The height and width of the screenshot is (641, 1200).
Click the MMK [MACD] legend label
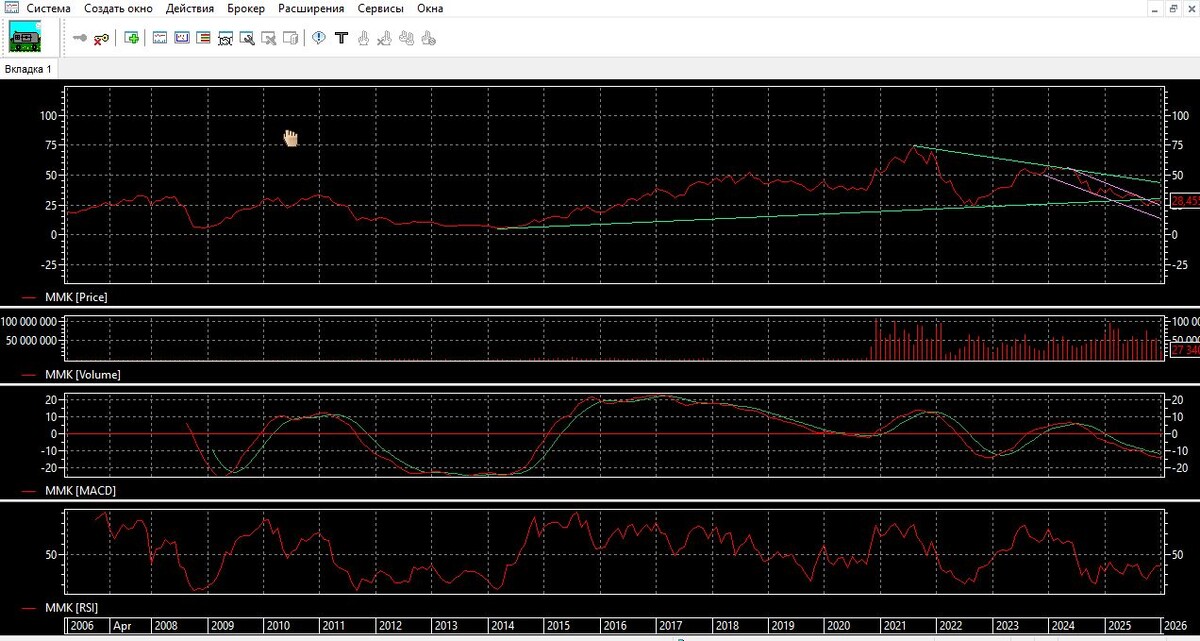79,491
